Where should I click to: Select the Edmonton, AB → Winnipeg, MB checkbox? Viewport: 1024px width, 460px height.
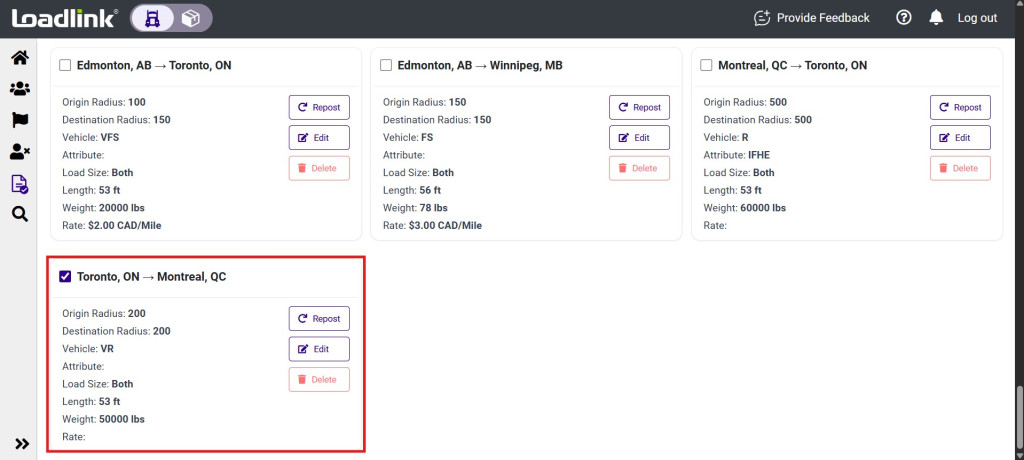click(x=386, y=66)
